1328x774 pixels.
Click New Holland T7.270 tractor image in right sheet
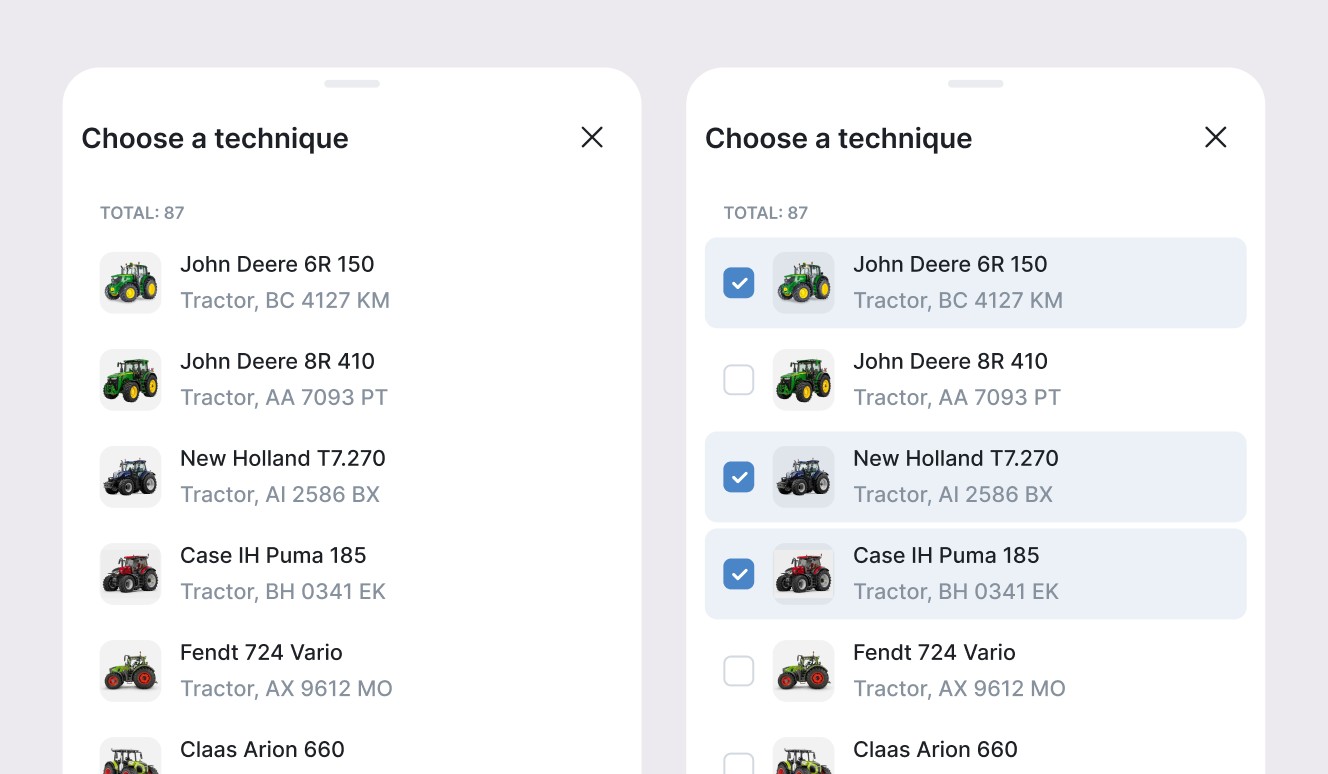coord(804,477)
